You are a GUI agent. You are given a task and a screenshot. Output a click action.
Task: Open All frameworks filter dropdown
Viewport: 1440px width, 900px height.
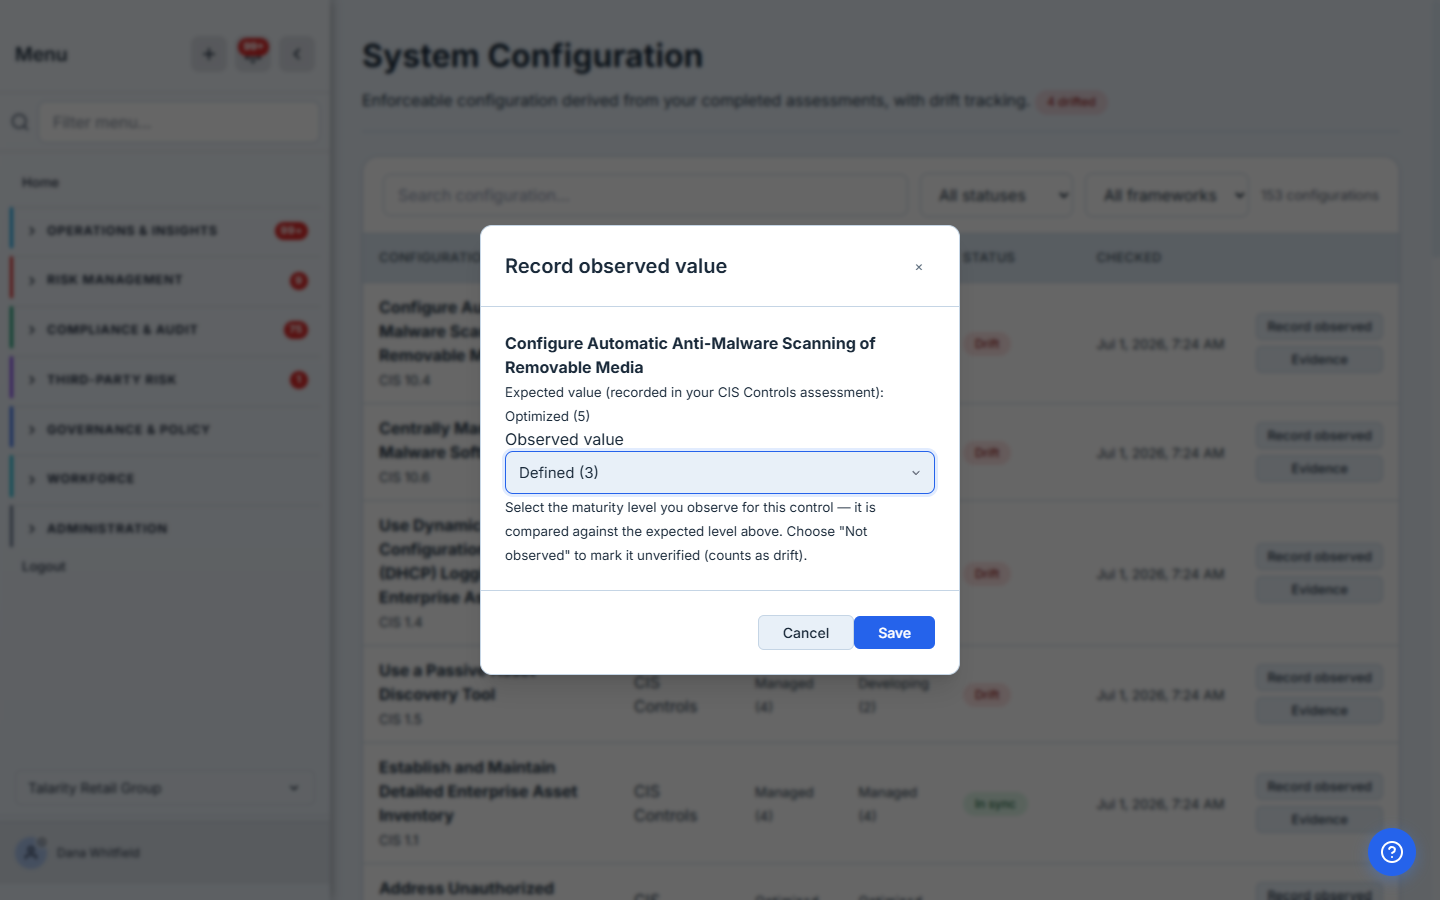[x=1168, y=195]
